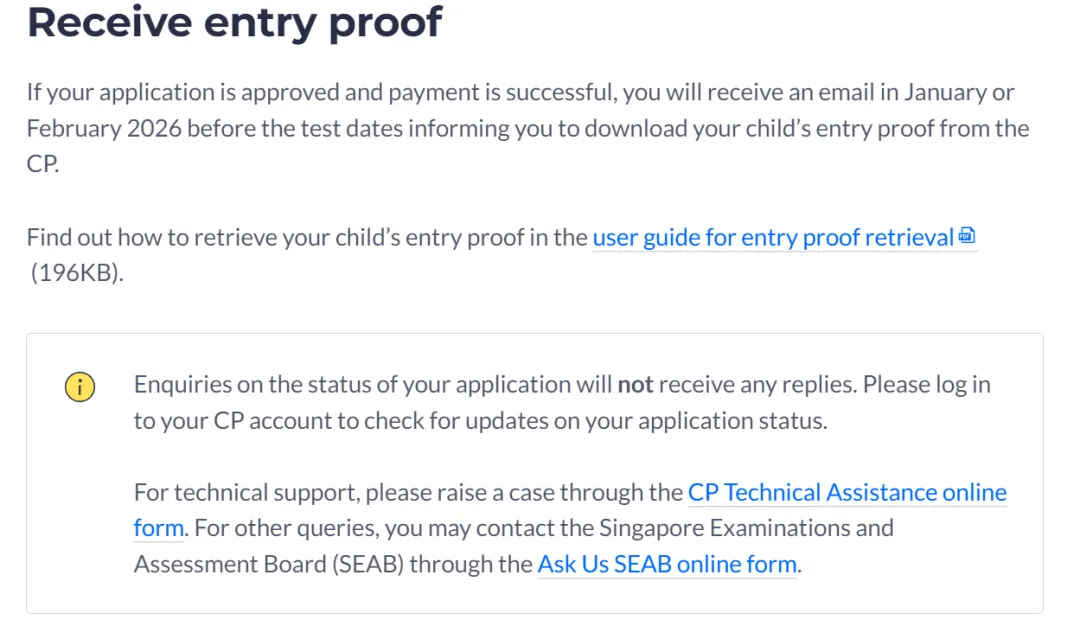
Task: Click the PDF file icon beside user guide link
Action: tap(966, 237)
